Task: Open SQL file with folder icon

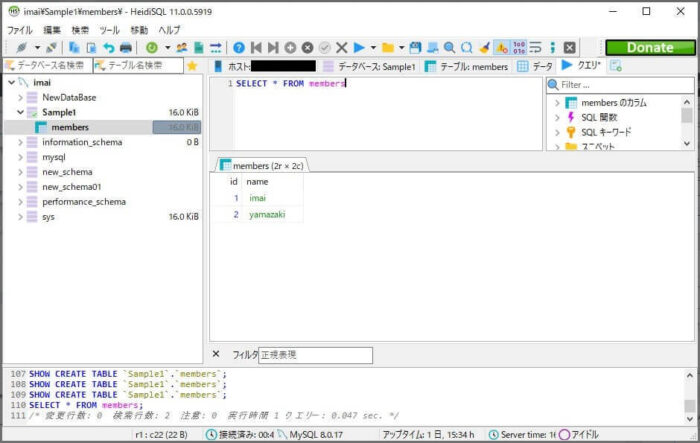Action: click(x=388, y=48)
